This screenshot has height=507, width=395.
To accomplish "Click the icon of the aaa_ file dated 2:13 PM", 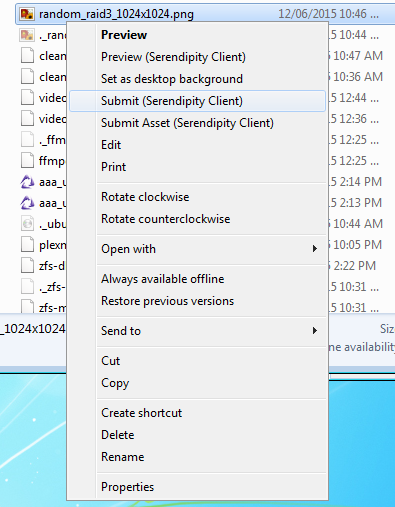I will point(27,203).
